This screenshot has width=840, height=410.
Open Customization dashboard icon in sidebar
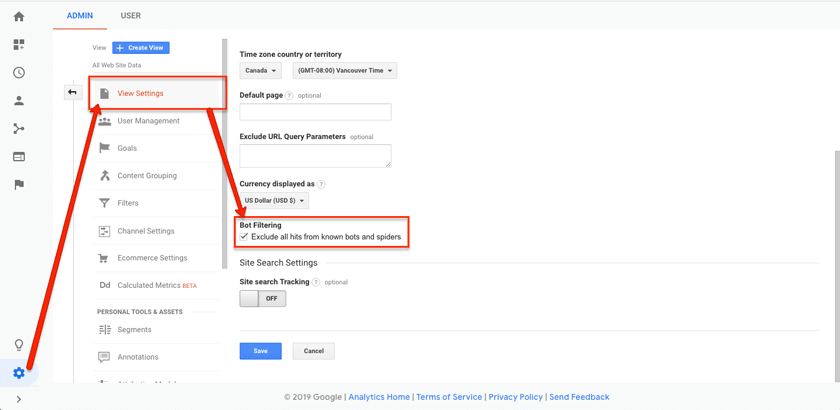coord(18,45)
